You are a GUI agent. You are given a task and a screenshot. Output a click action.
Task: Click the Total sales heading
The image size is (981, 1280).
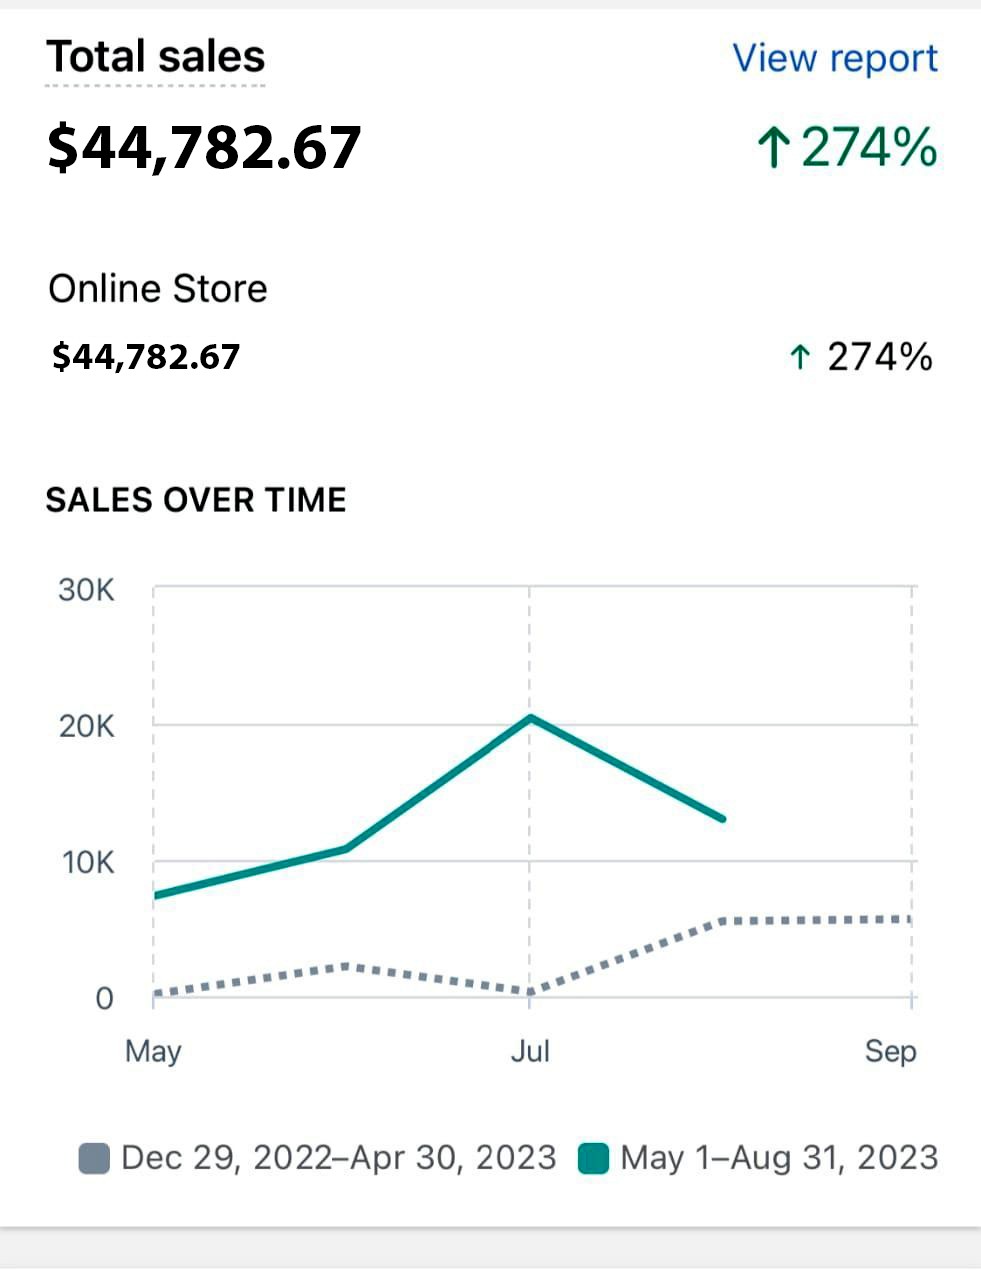(x=155, y=56)
